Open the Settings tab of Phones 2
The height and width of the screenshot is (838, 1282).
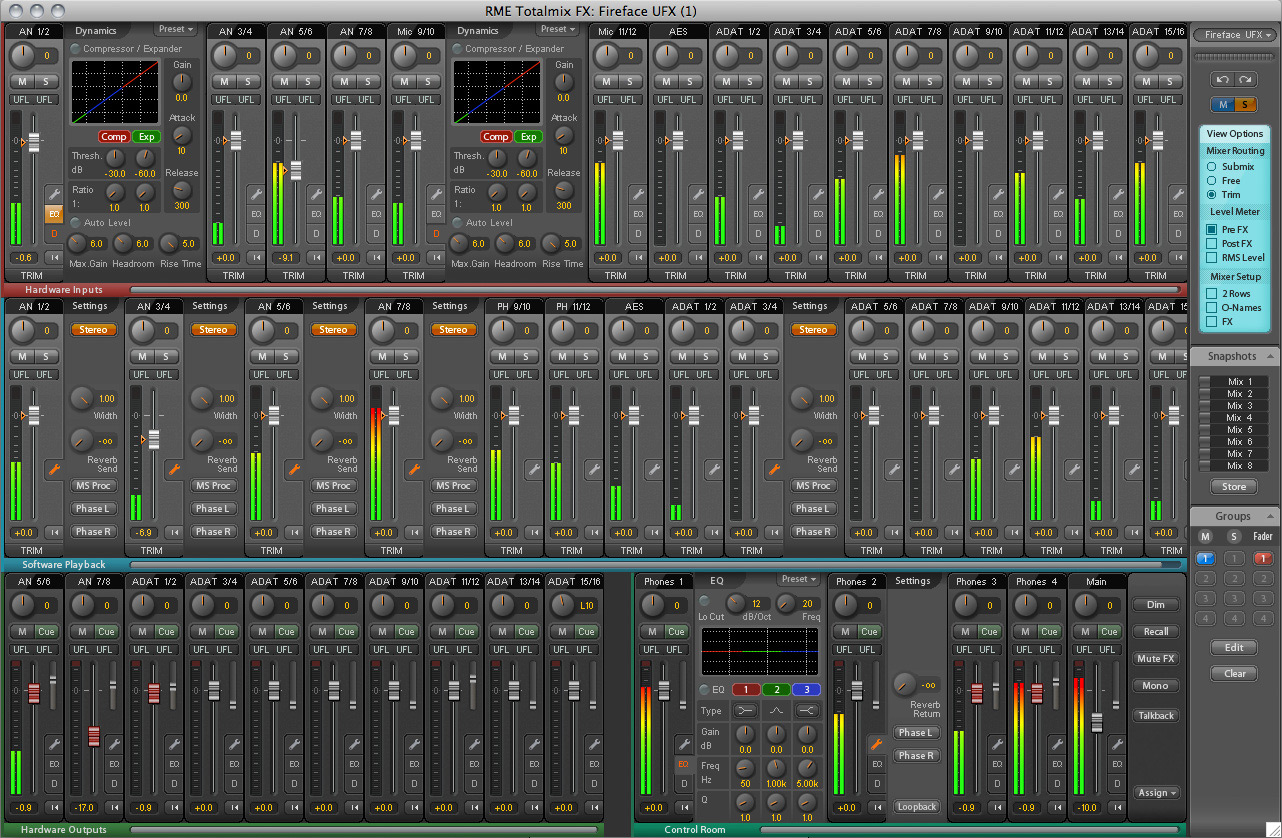(913, 581)
